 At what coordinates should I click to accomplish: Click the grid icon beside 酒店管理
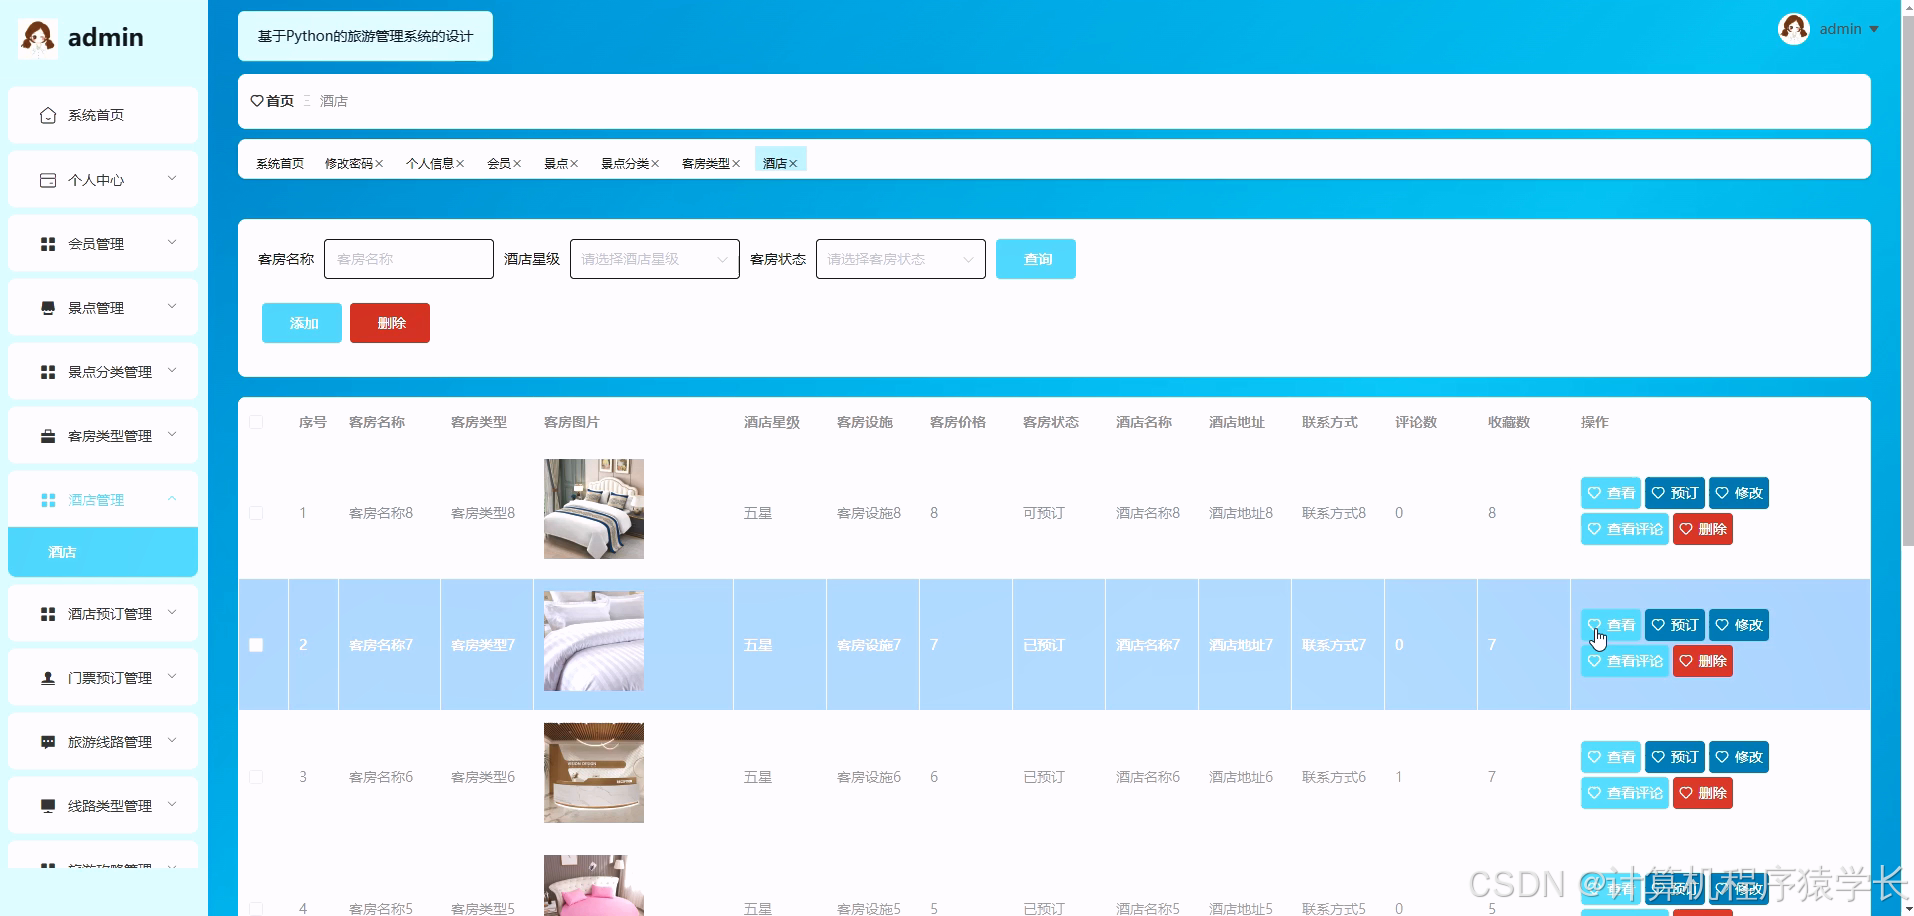point(47,500)
